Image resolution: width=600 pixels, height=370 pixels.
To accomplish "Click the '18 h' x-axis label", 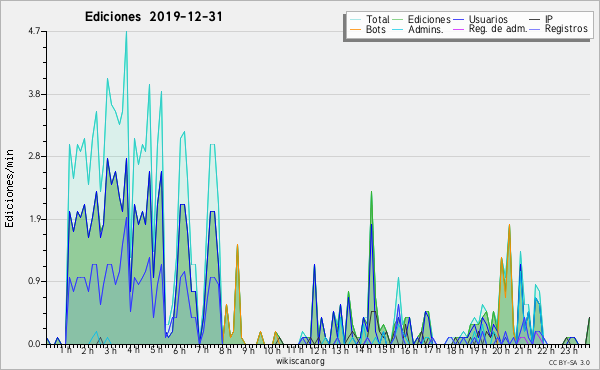I will coord(454,350).
